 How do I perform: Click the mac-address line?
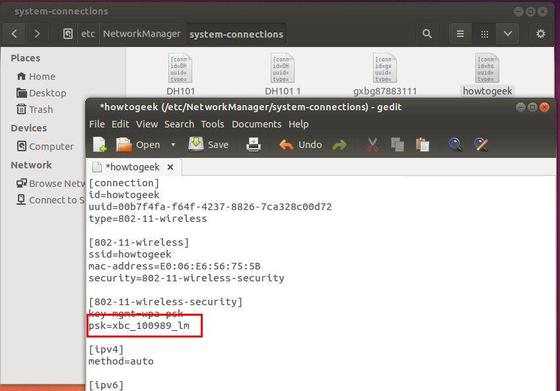[175, 266]
